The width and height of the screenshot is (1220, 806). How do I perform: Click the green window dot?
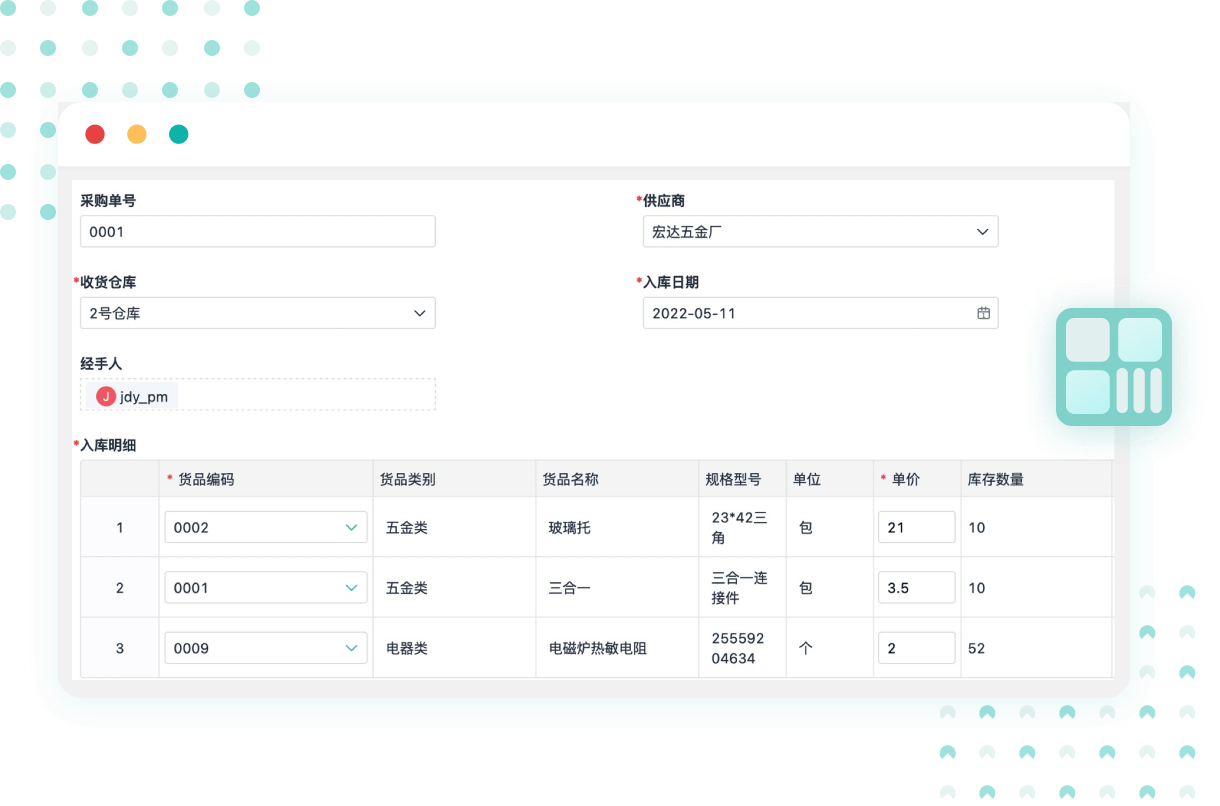click(x=179, y=134)
